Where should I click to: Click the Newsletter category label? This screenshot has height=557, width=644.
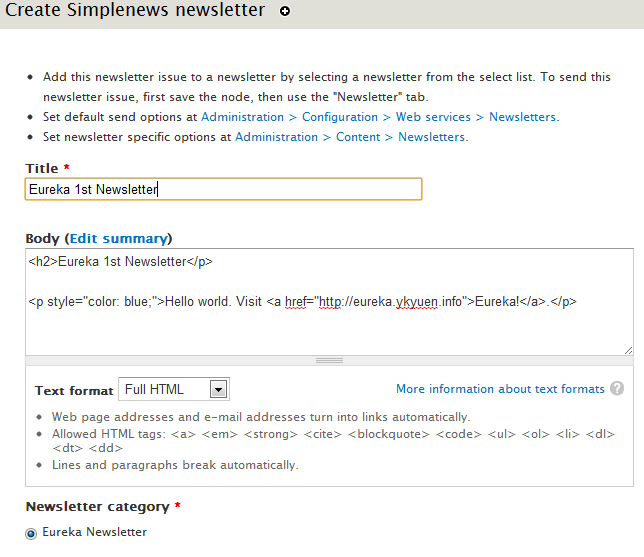98,507
